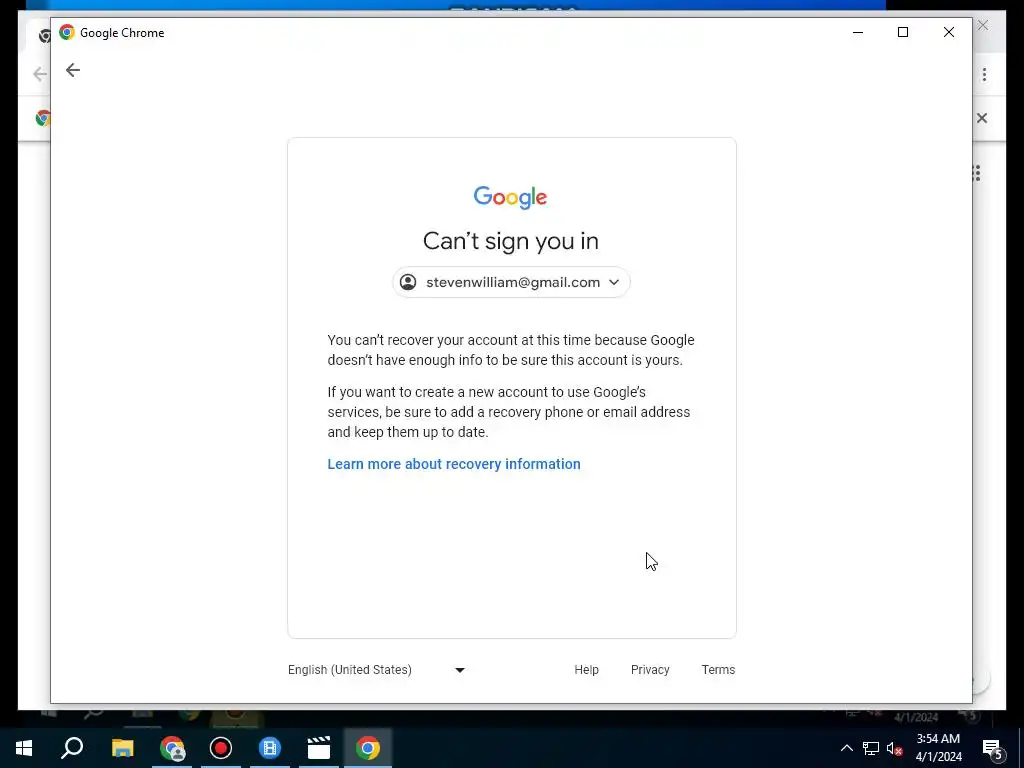
Task: Click the Google logo on sign-in card
Action: click(x=511, y=197)
